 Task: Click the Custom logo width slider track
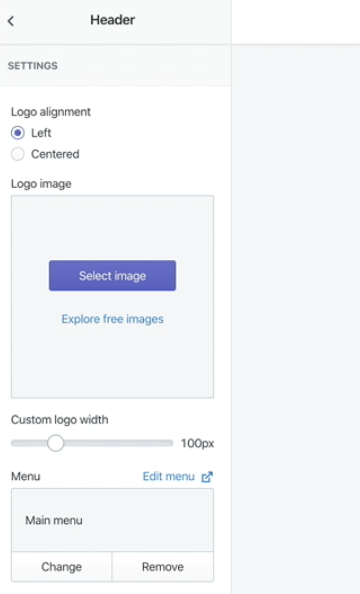(x=92, y=443)
